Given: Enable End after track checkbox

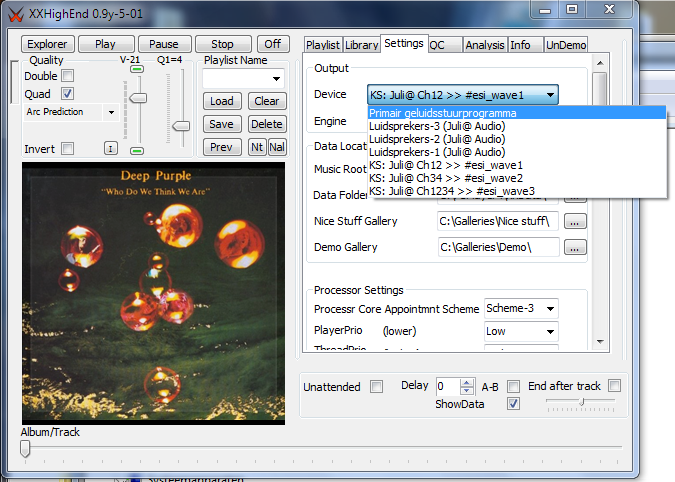Looking at the screenshot, I should coord(614,386).
